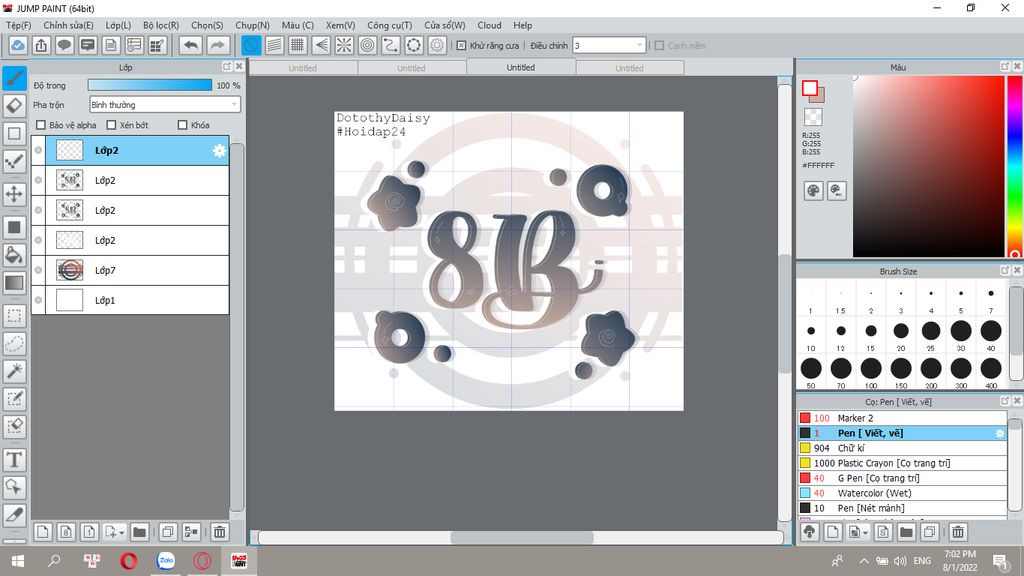Screen dimensions: 1024x576
Task: Duplicate layer icon in layer panel
Action: click(167, 532)
